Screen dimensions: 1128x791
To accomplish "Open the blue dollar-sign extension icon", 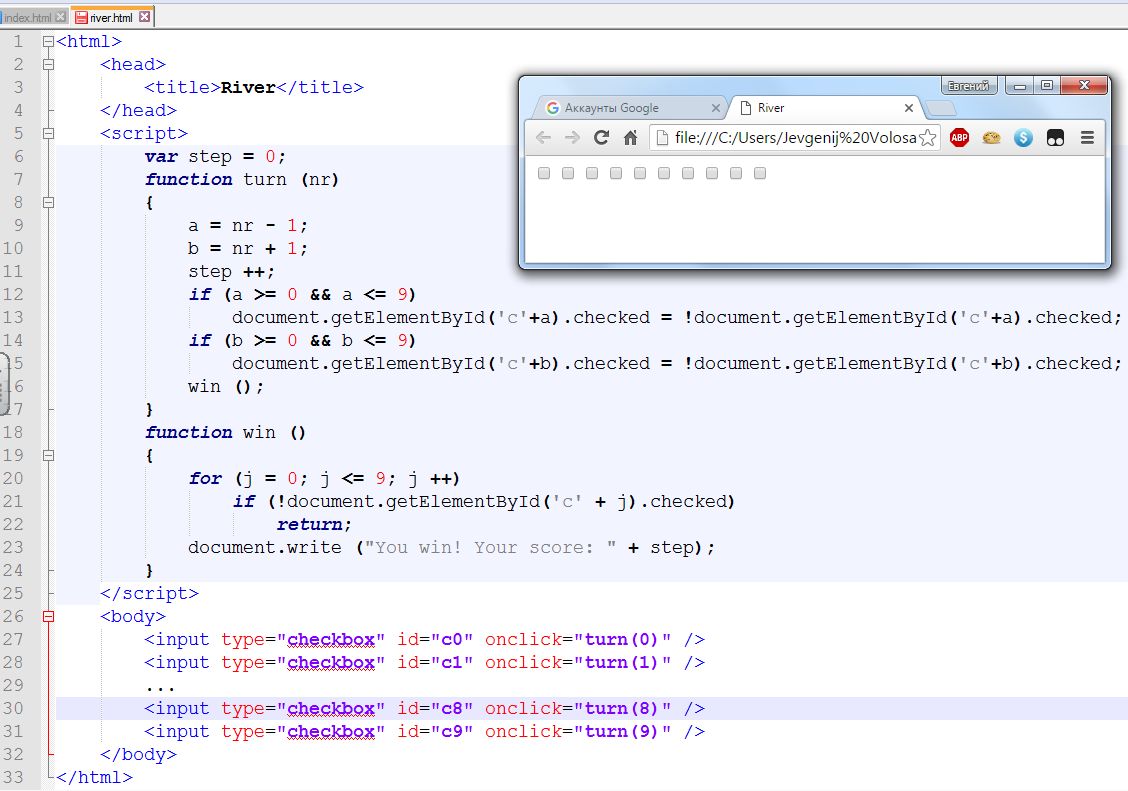I will point(1023,137).
